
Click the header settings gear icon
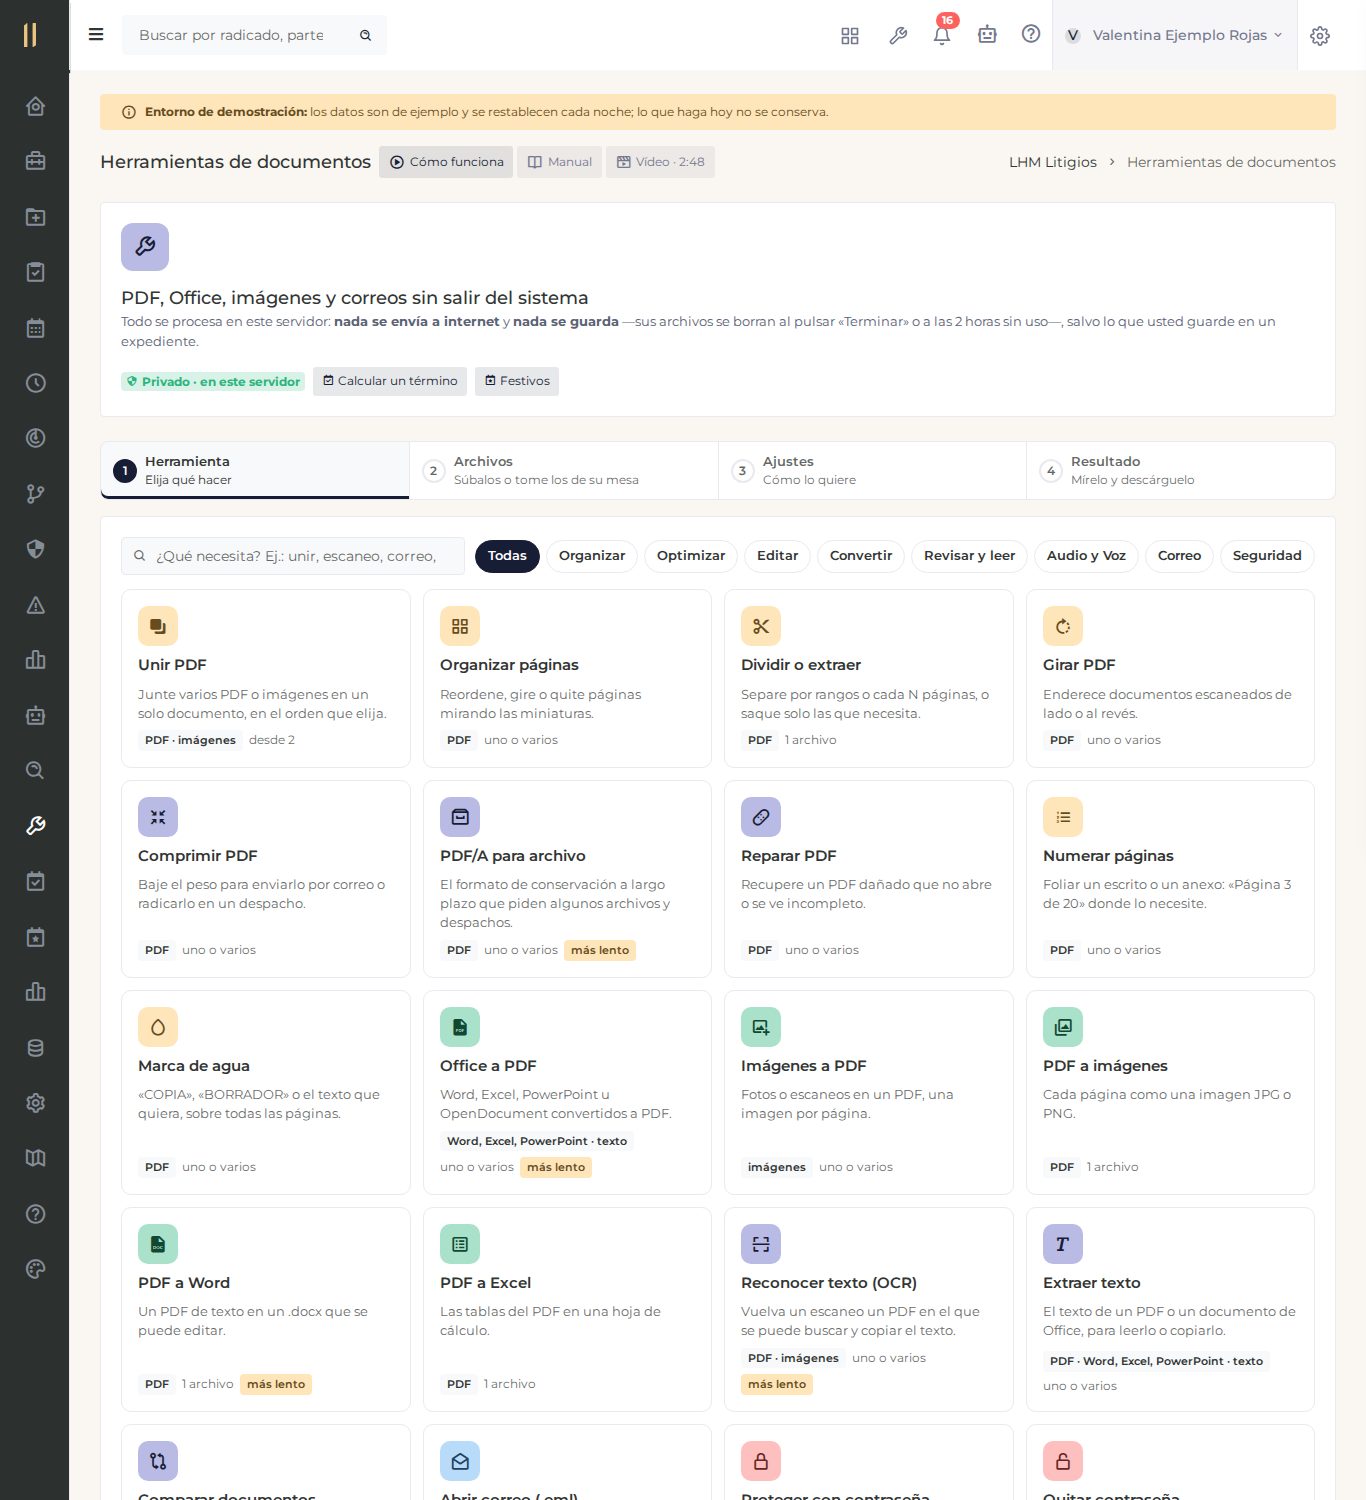1320,36
